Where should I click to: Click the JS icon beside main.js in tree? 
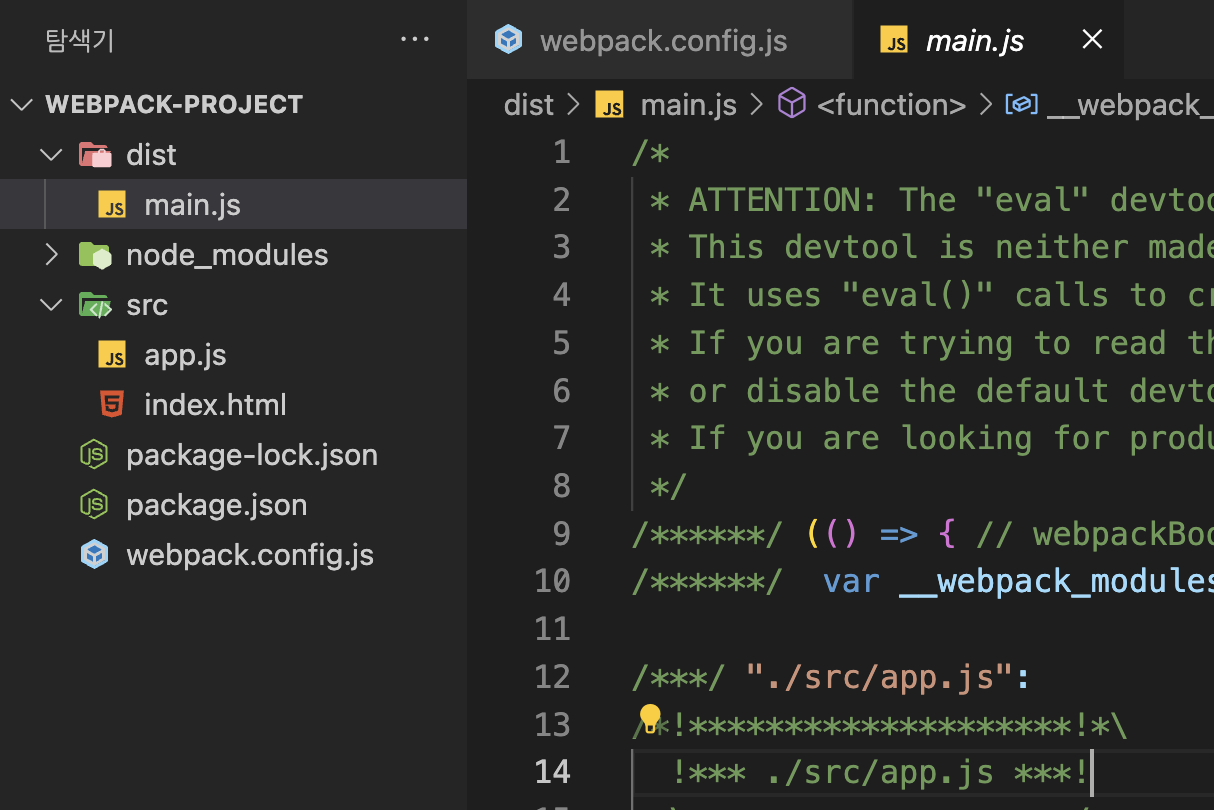(113, 205)
